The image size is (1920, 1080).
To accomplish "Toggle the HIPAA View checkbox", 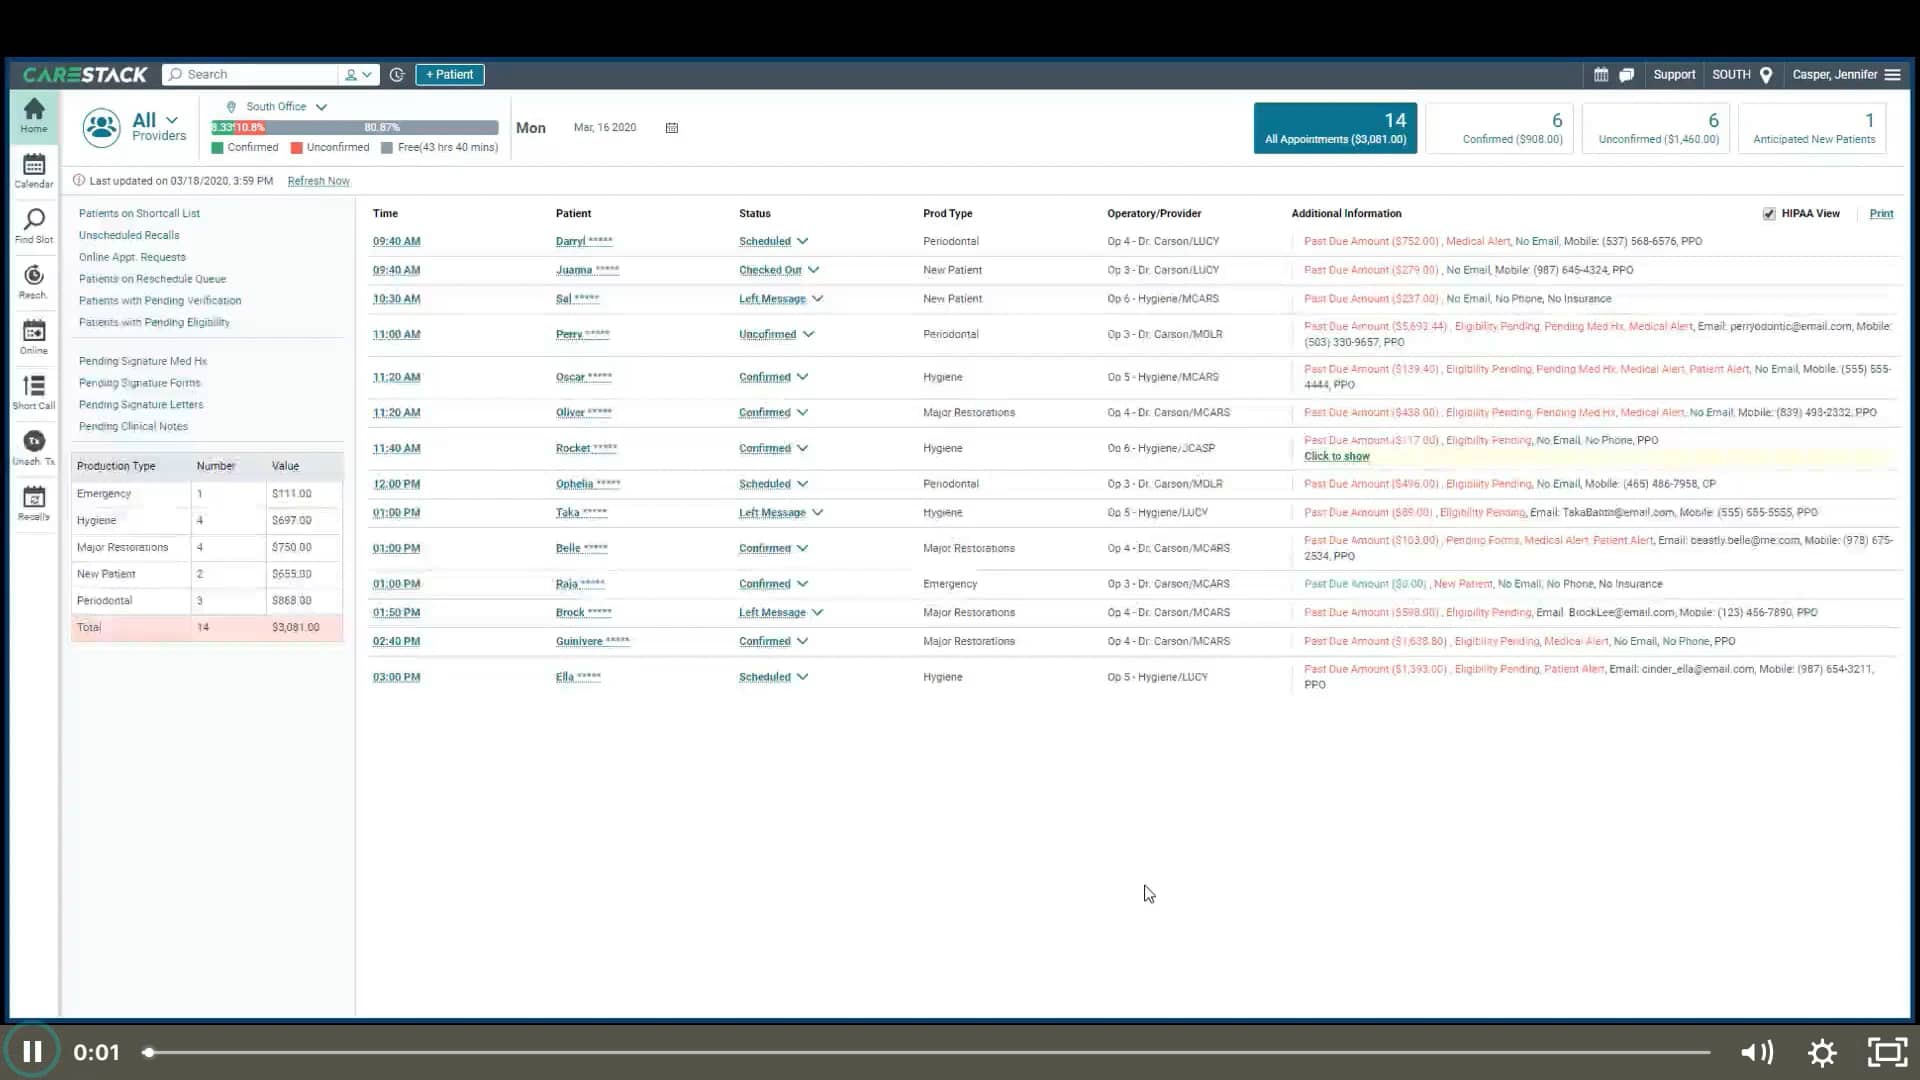I will (1769, 213).
